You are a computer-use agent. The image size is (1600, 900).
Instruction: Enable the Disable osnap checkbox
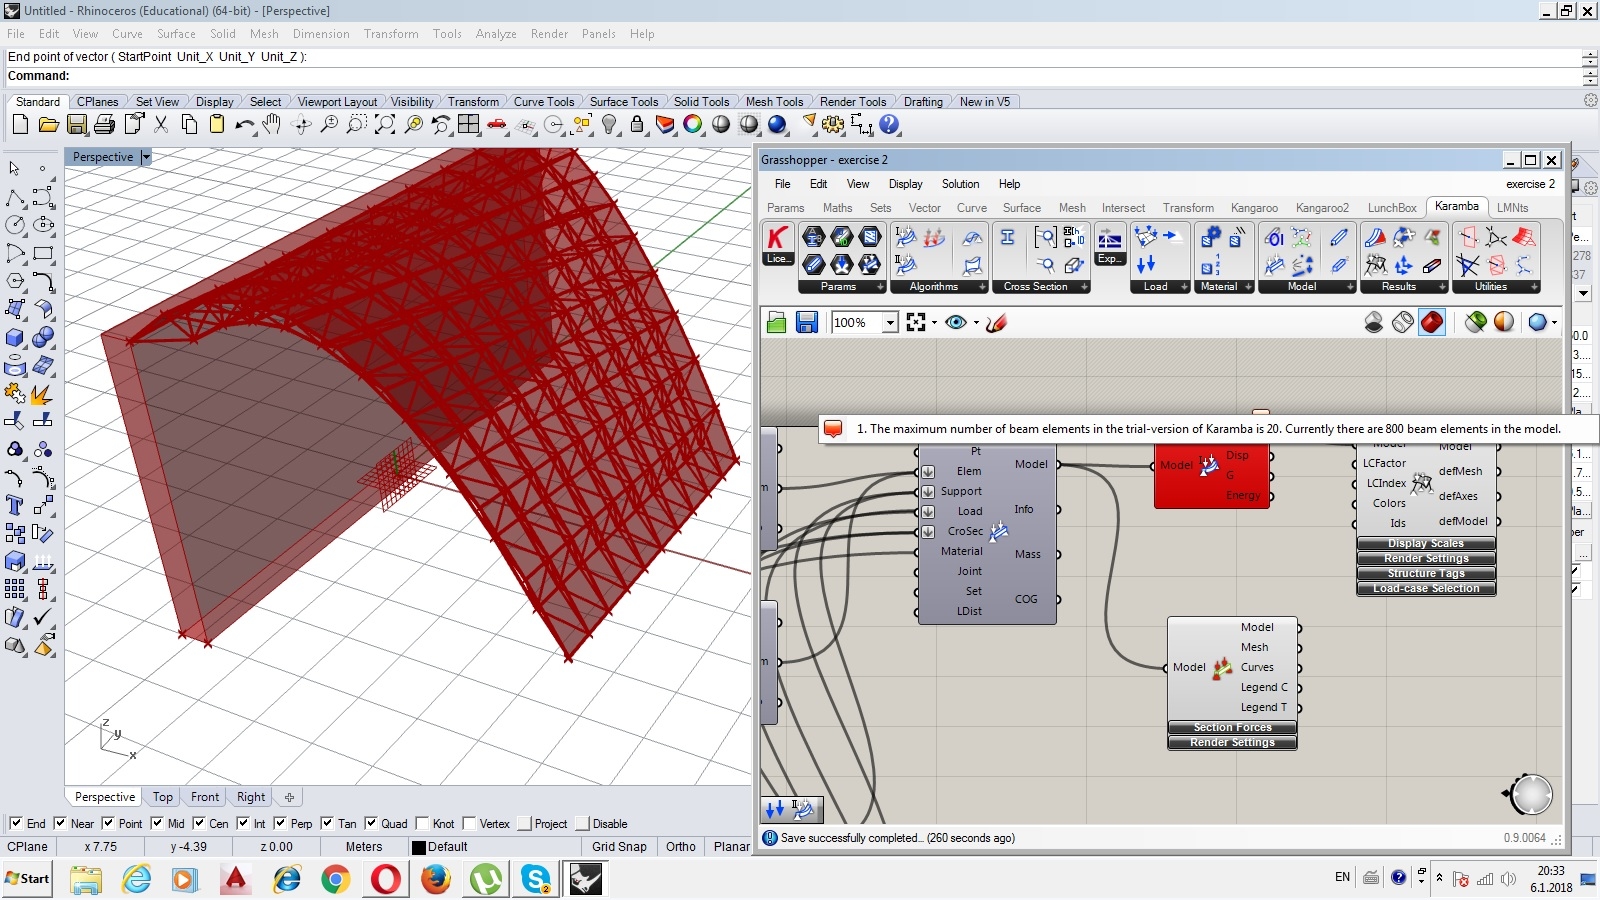pos(582,823)
